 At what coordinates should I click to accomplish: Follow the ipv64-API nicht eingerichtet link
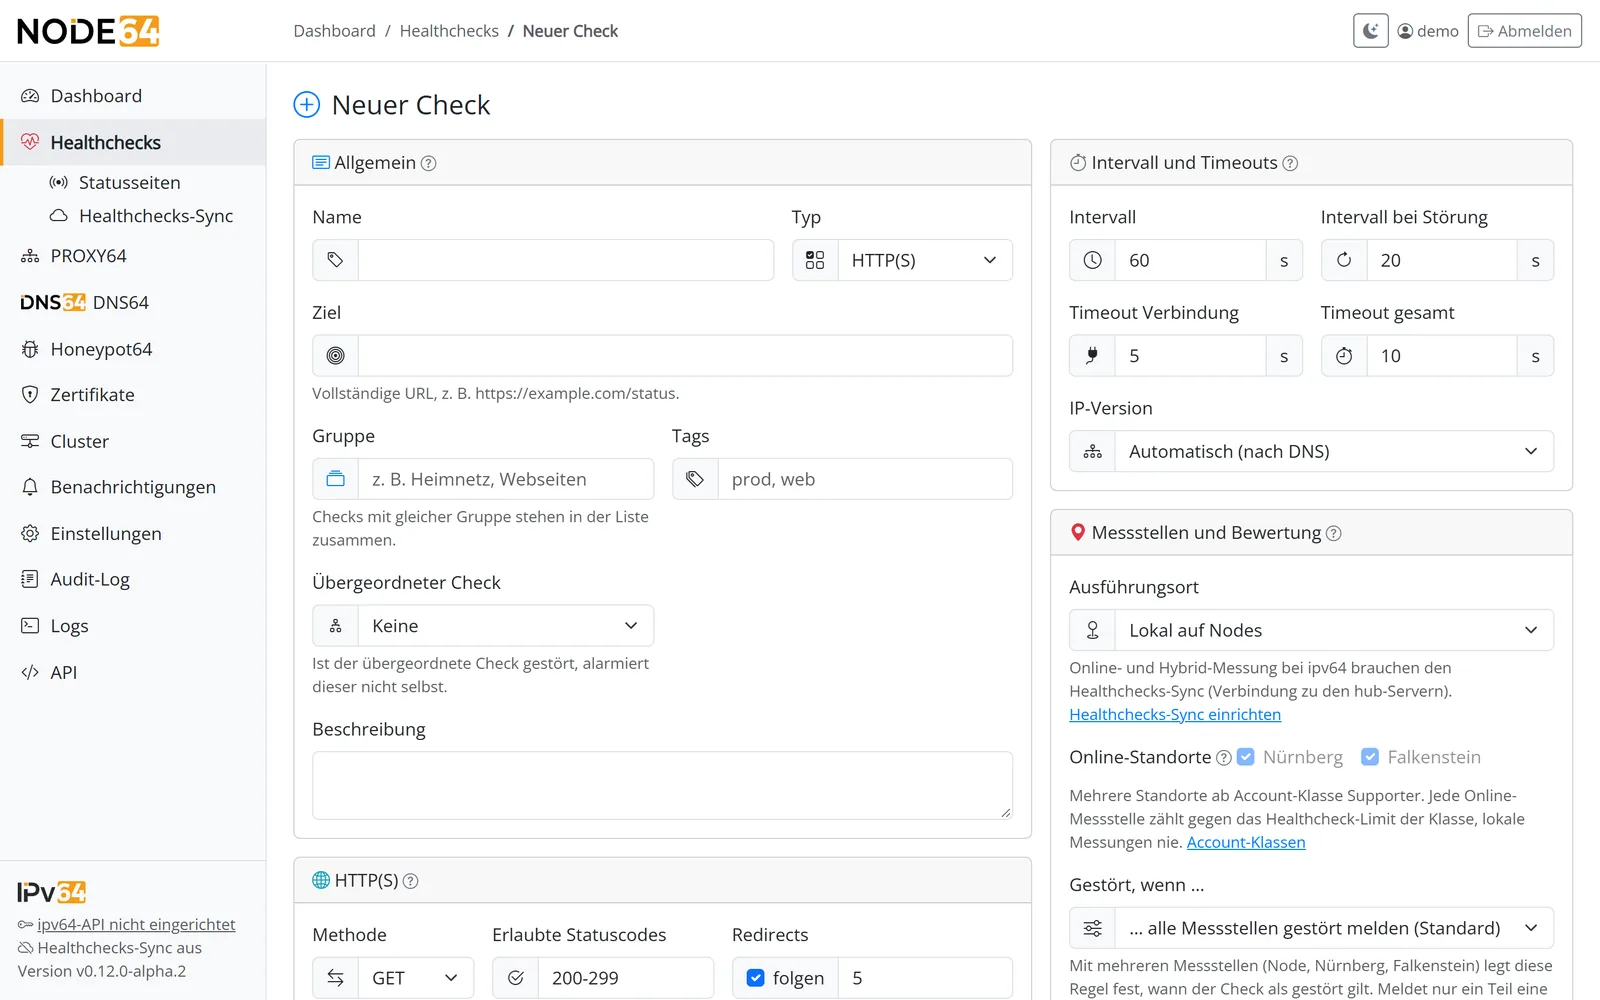pos(136,925)
